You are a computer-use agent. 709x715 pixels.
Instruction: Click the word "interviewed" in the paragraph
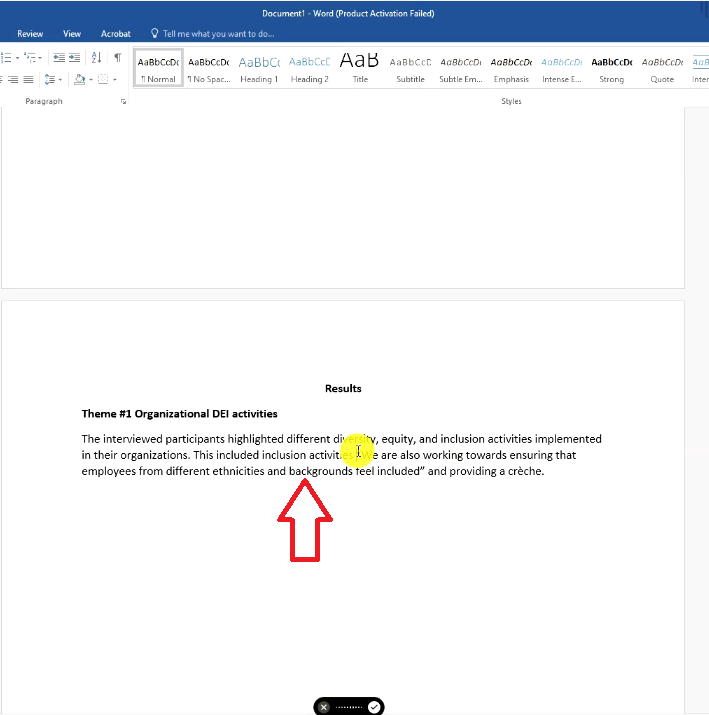[133, 439]
